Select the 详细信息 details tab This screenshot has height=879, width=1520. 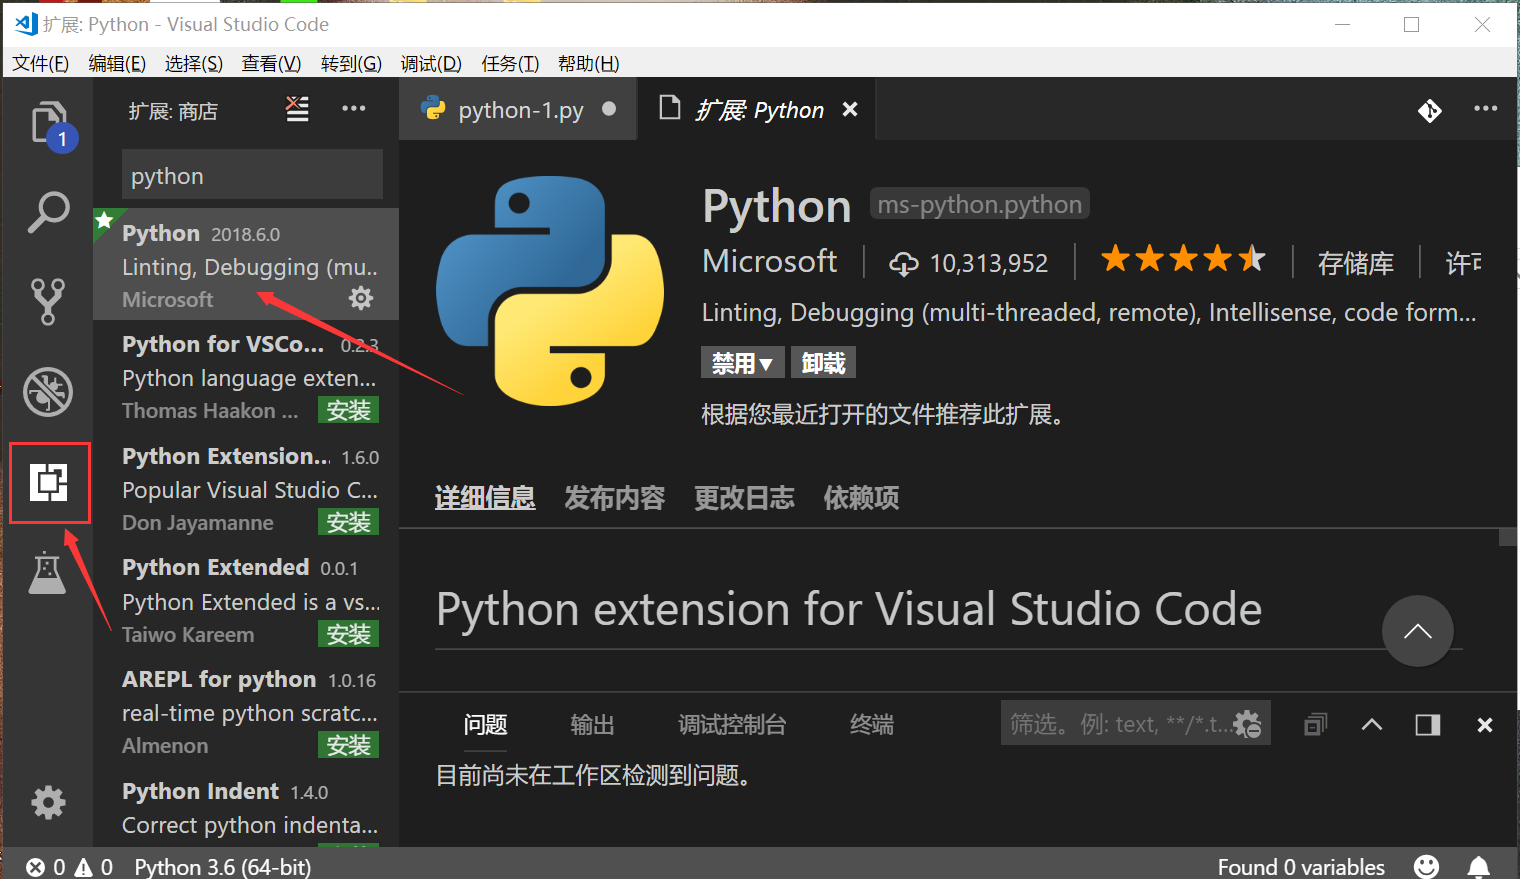click(x=485, y=497)
